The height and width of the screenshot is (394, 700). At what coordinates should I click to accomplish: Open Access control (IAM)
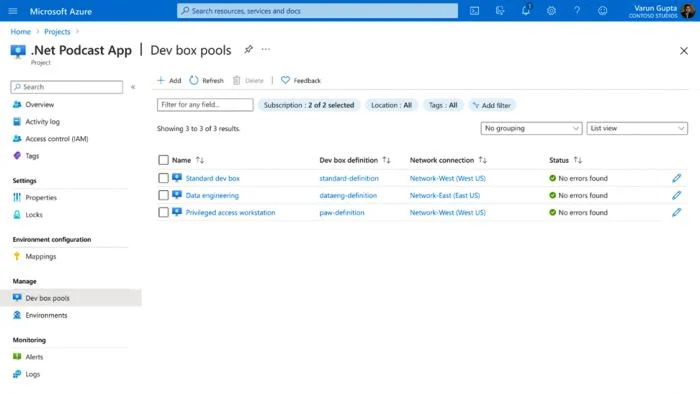57,139
